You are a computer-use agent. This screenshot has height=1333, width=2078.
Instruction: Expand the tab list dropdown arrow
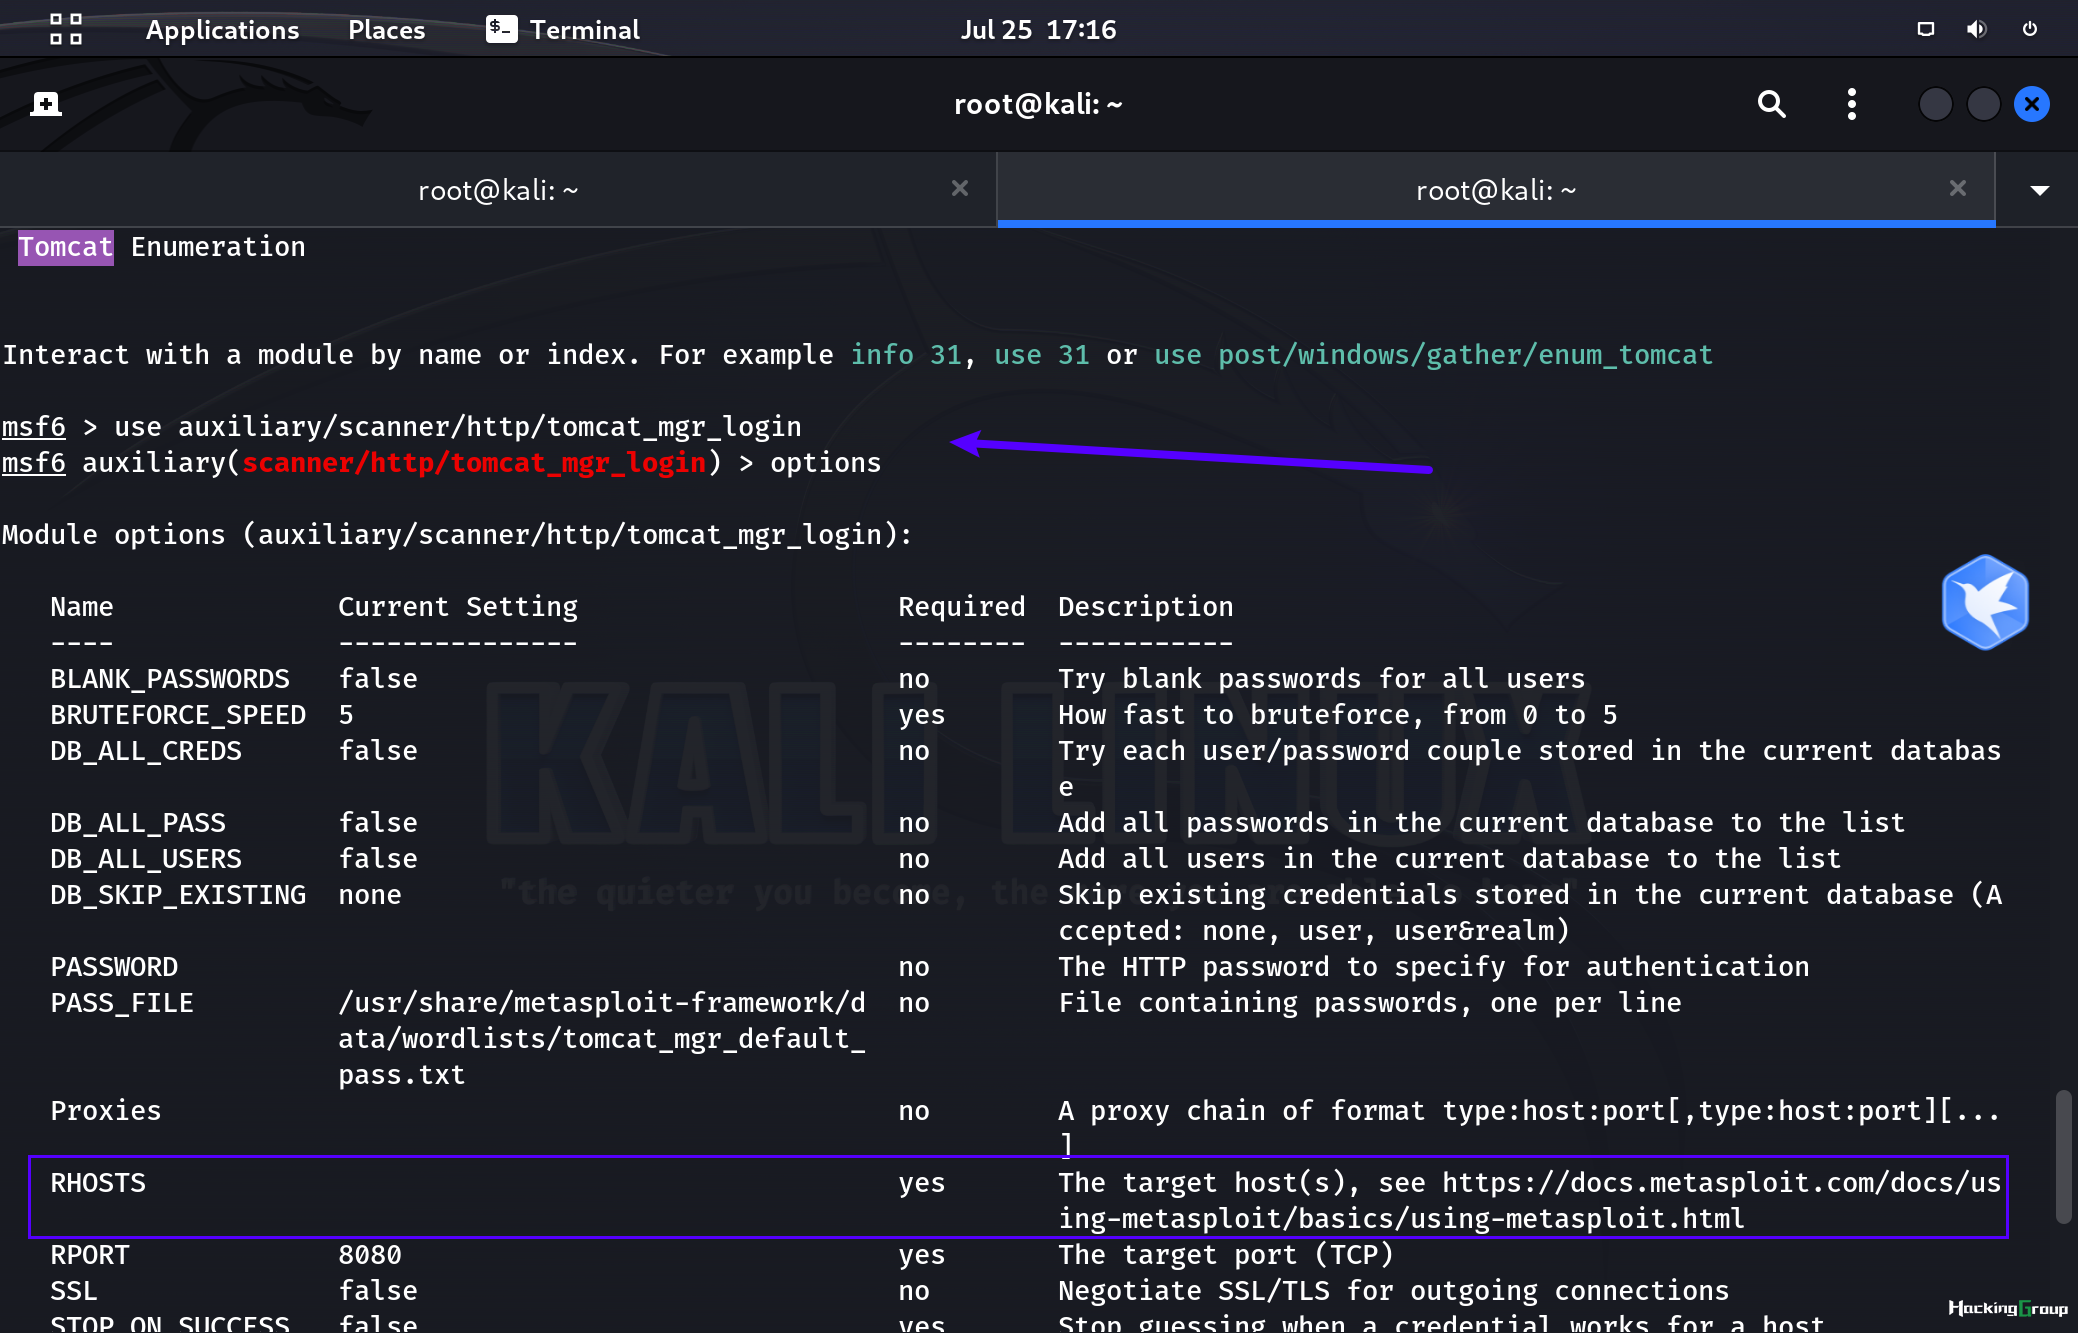tap(2040, 190)
